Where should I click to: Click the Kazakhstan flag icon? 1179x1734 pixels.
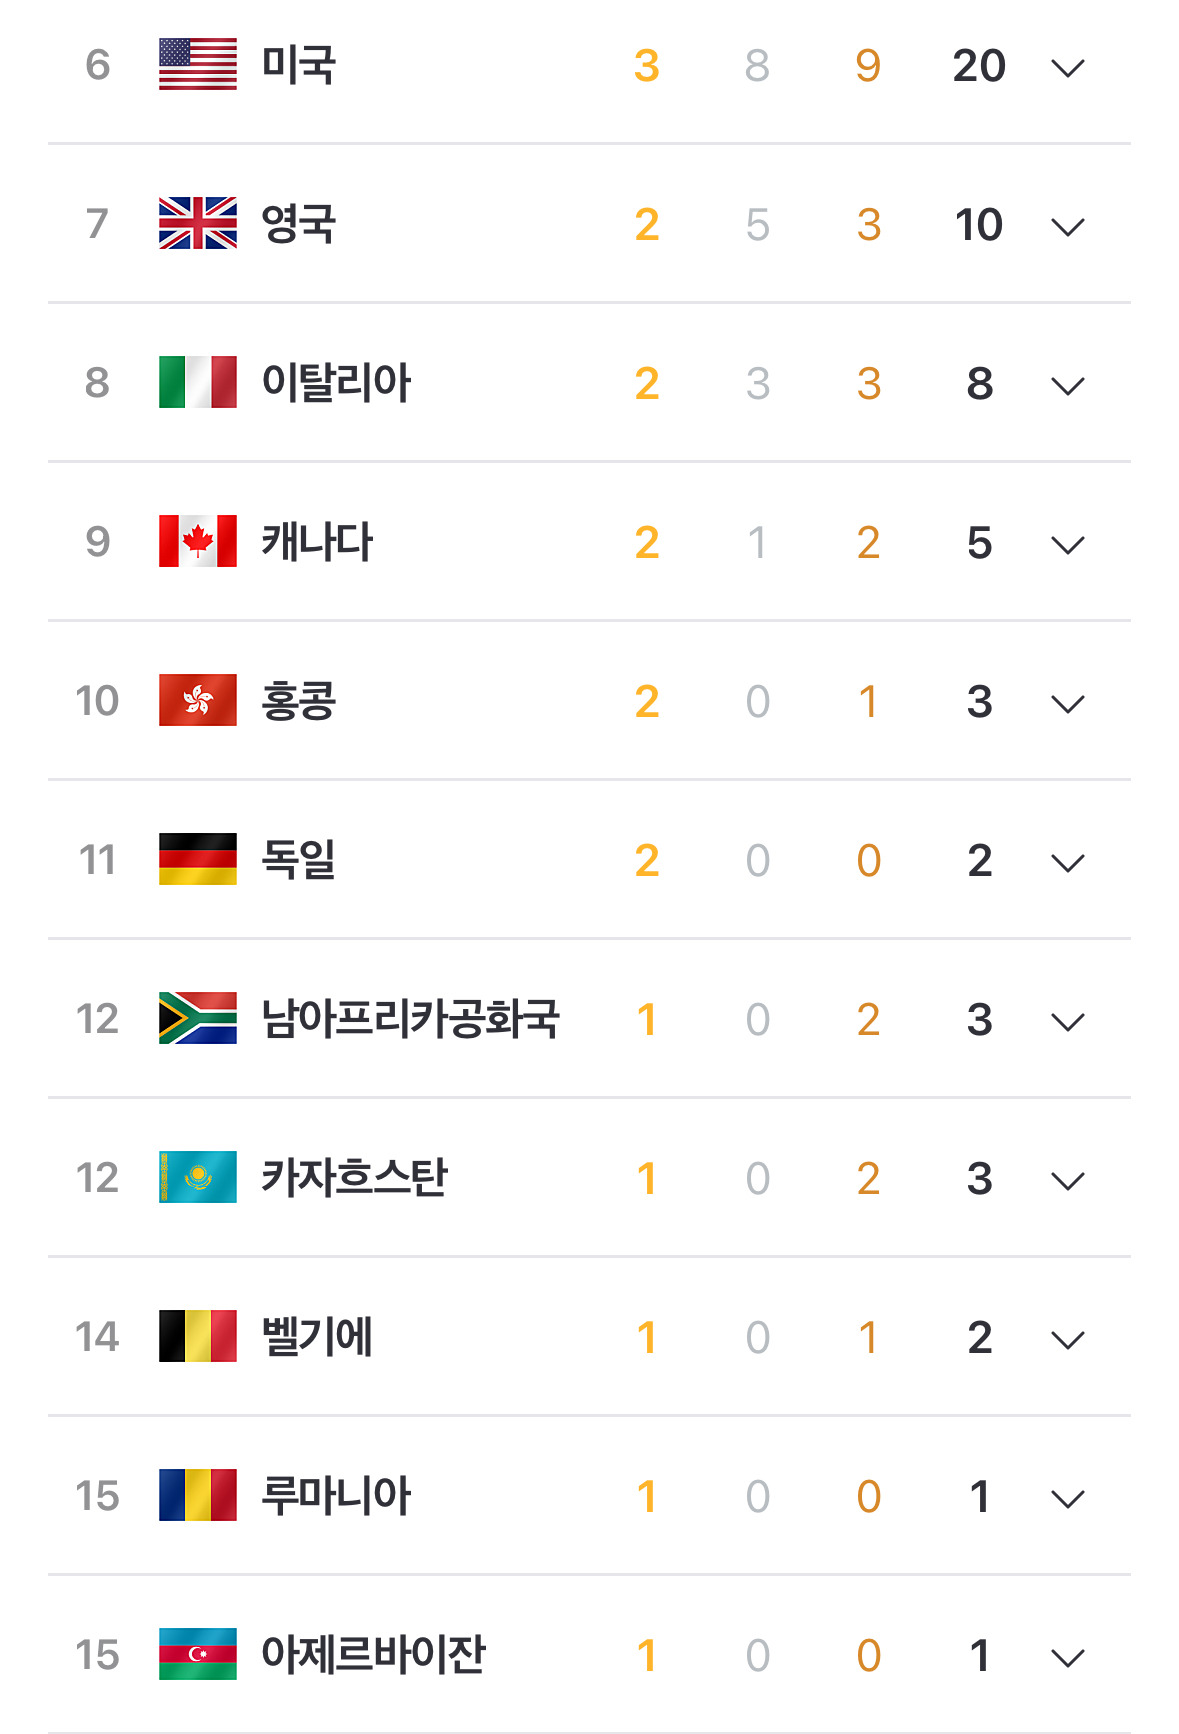tap(198, 1177)
